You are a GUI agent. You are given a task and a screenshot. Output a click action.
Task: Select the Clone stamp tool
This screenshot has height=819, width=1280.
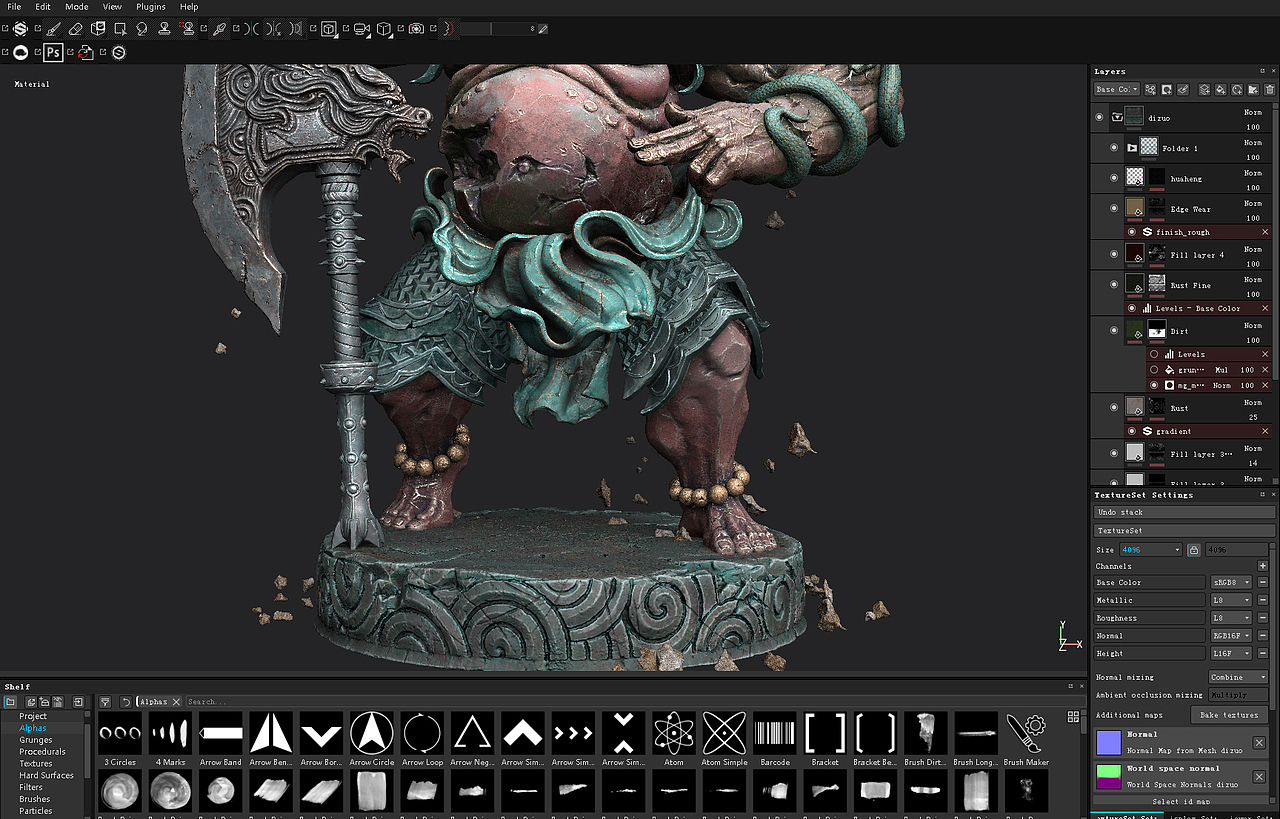pos(164,29)
